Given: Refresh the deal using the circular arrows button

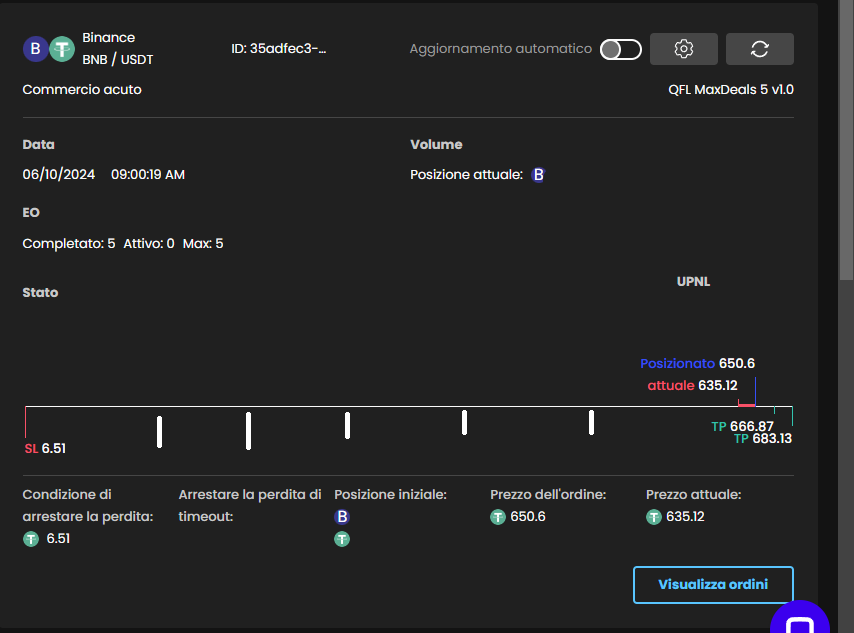Looking at the screenshot, I should pos(759,49).
